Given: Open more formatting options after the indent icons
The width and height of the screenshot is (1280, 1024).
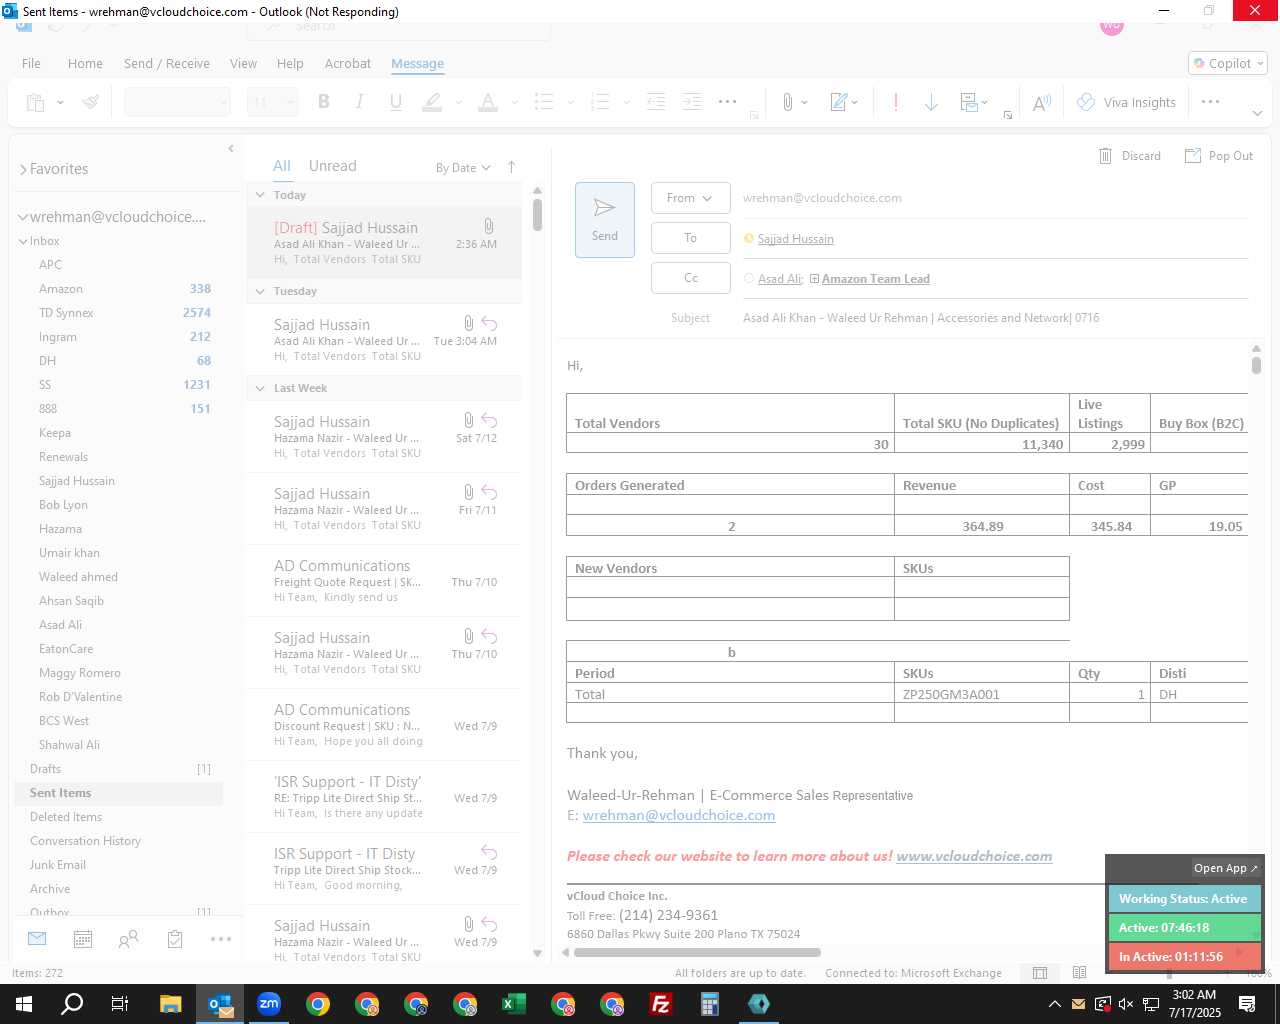Looking at the screenshot, I should [x=728, y=102].
